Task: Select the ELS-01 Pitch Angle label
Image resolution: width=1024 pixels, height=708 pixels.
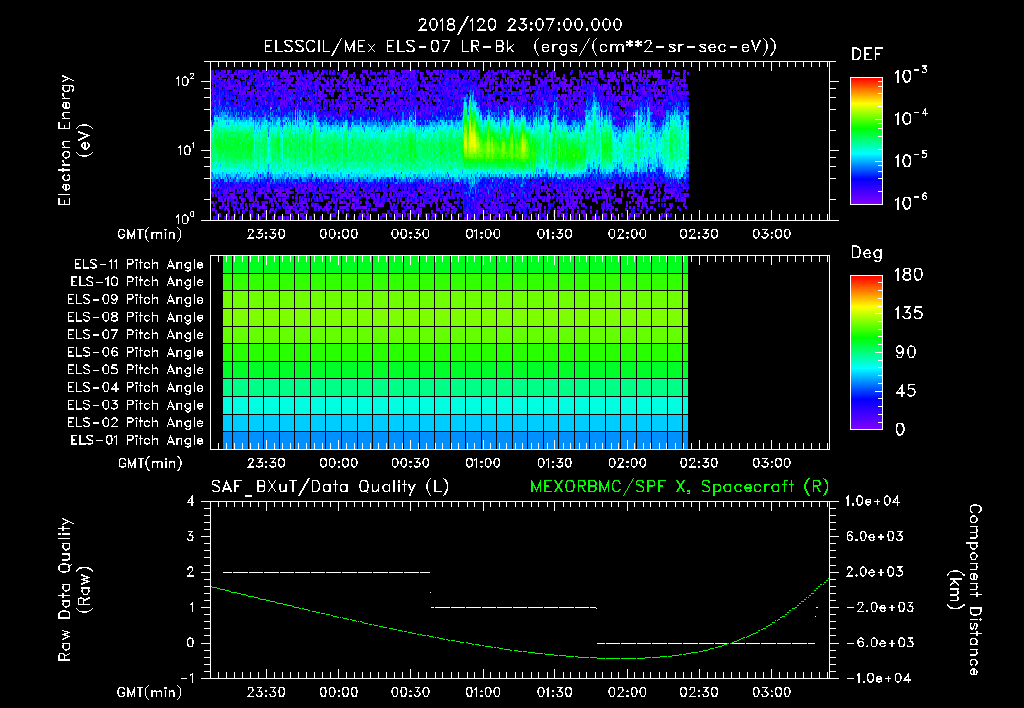Action: [x=137, y=440]
